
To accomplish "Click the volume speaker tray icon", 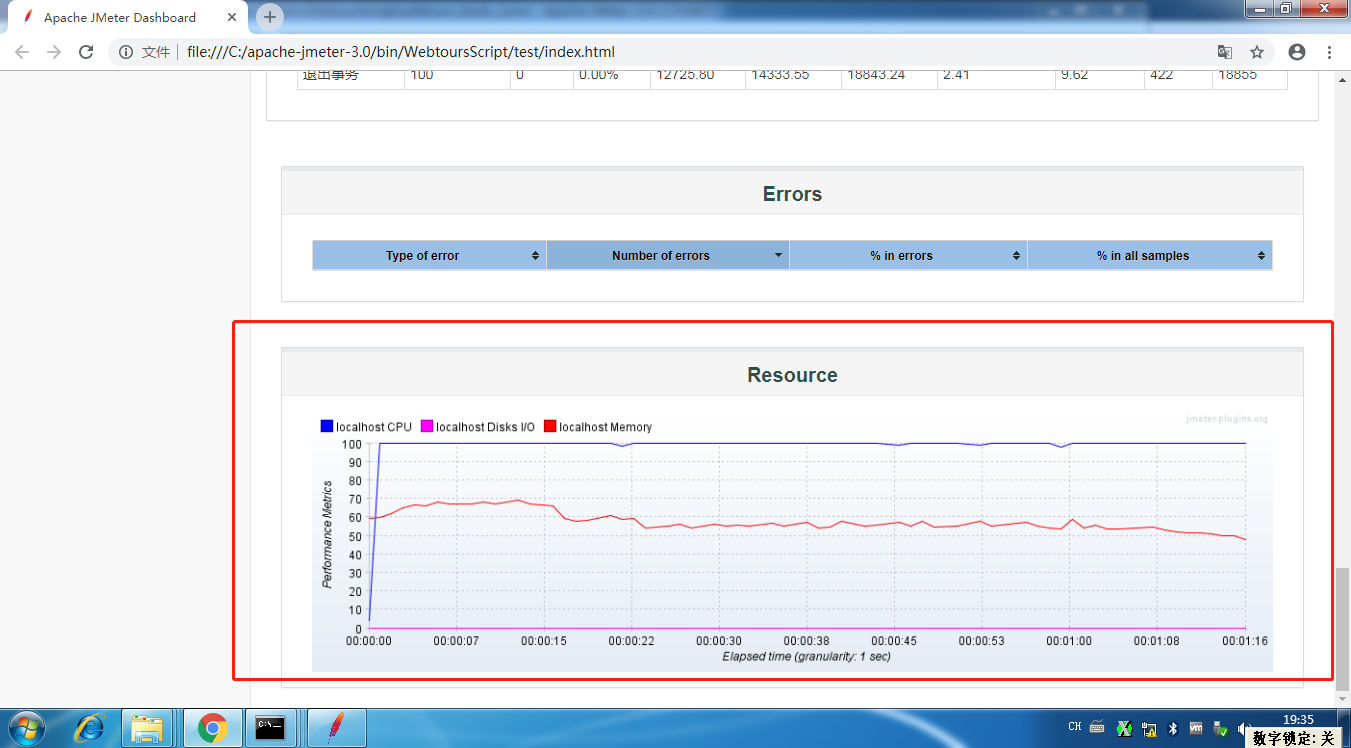I will click(x=1244, y=729).
